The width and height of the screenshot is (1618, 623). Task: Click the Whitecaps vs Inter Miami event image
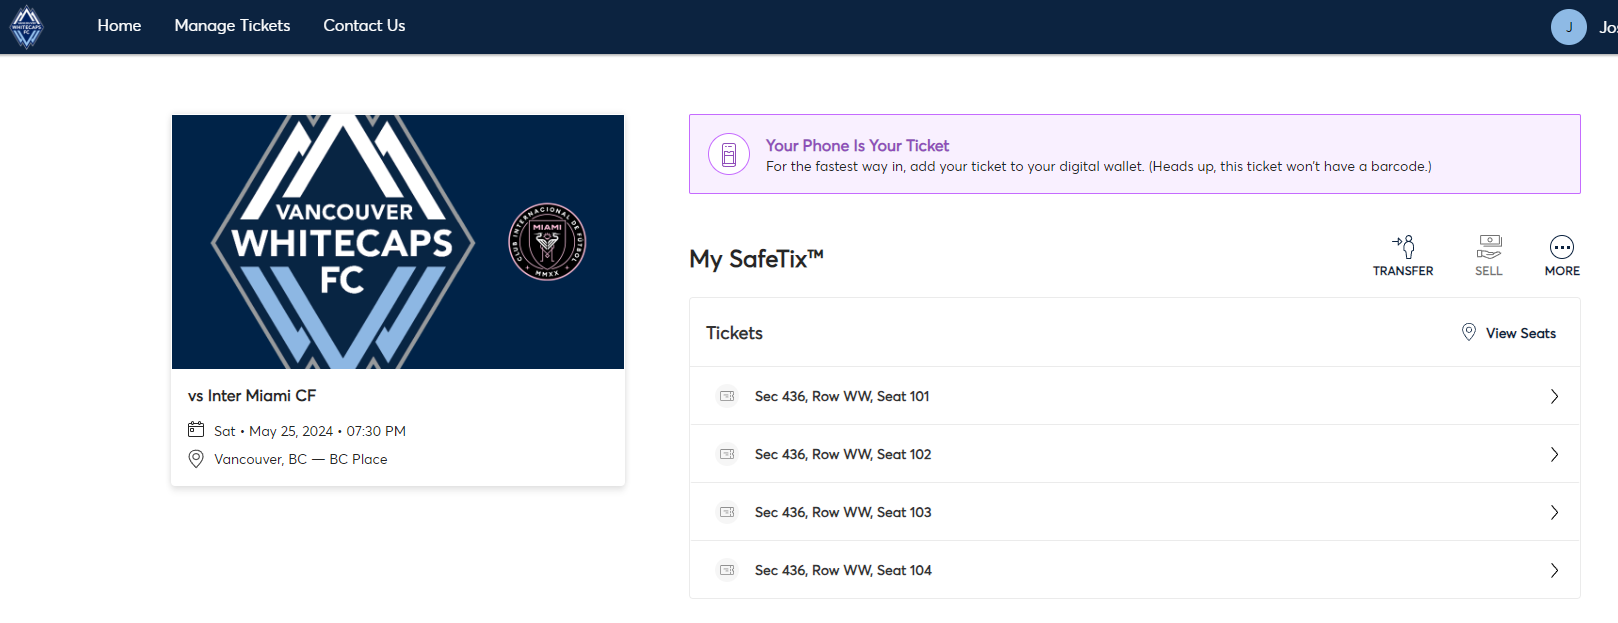(398, 242)
